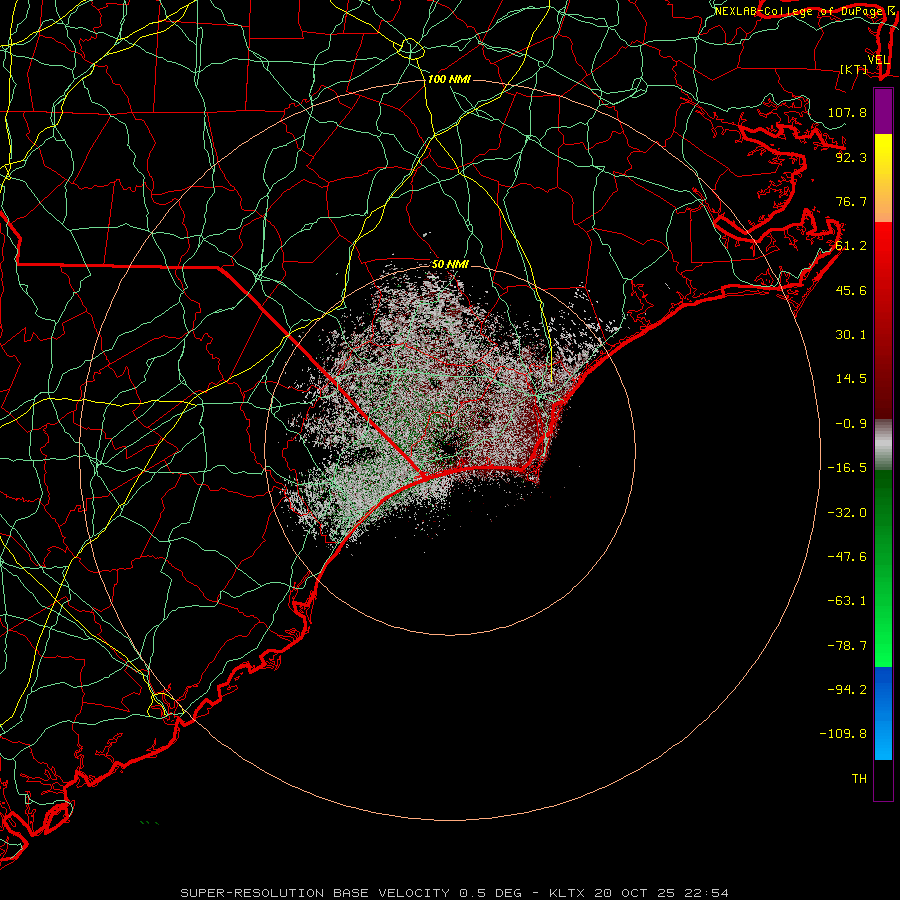Viewport: 900px width, 900px height.
Task: Click the TH legend label
Action: pos(859,779)
